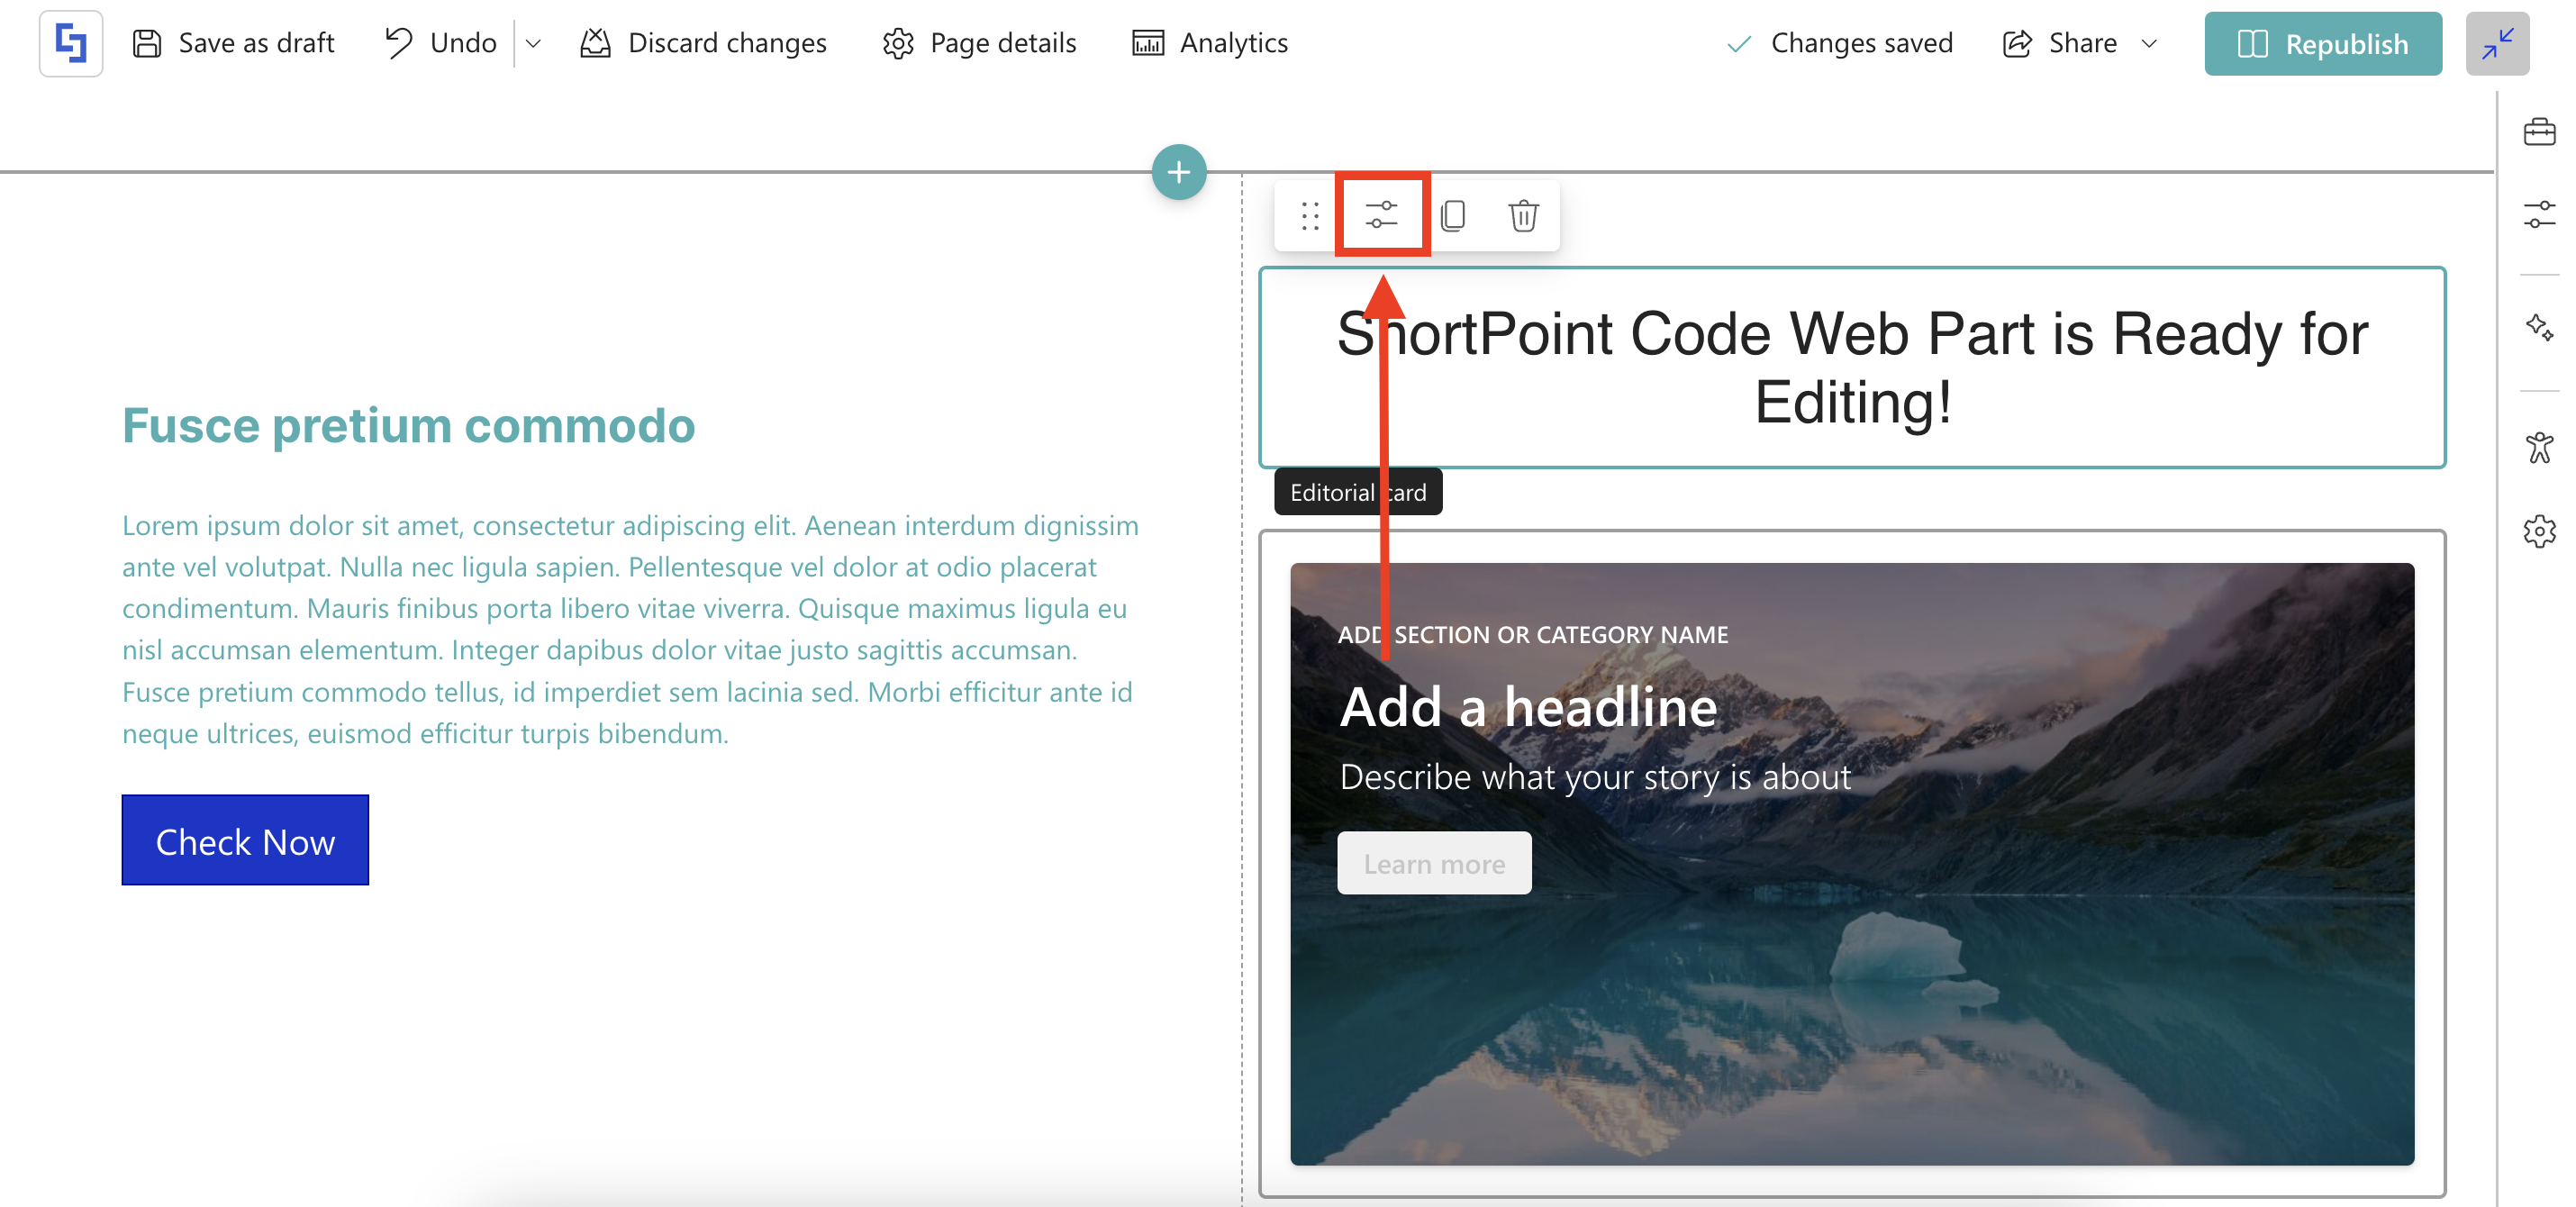Screen dimensions: 2576x1207
Task: Expand the Undo history dropdown arrow
Action: click(533, 43)
